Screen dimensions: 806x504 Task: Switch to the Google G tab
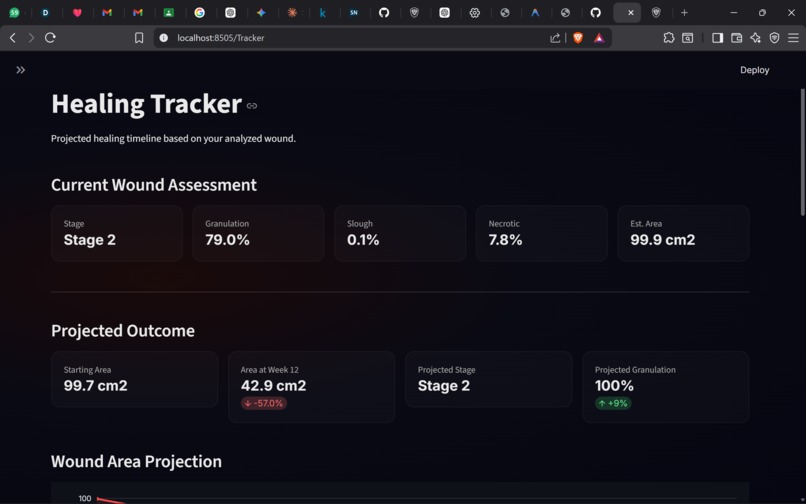coord(199,13)
